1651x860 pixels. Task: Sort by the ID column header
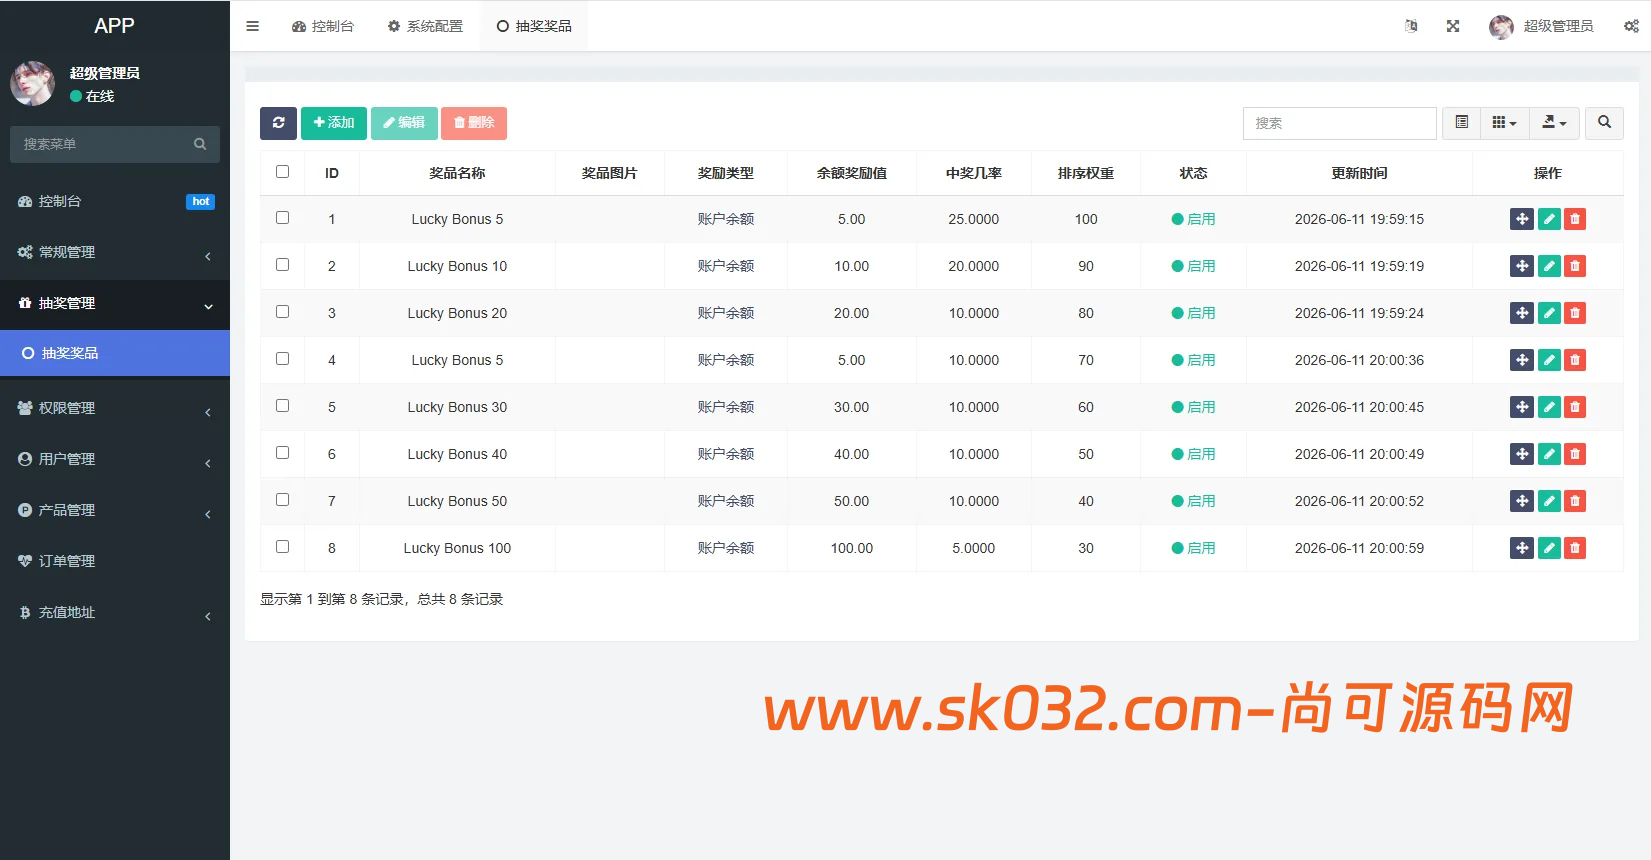click(x=332, y=173)
